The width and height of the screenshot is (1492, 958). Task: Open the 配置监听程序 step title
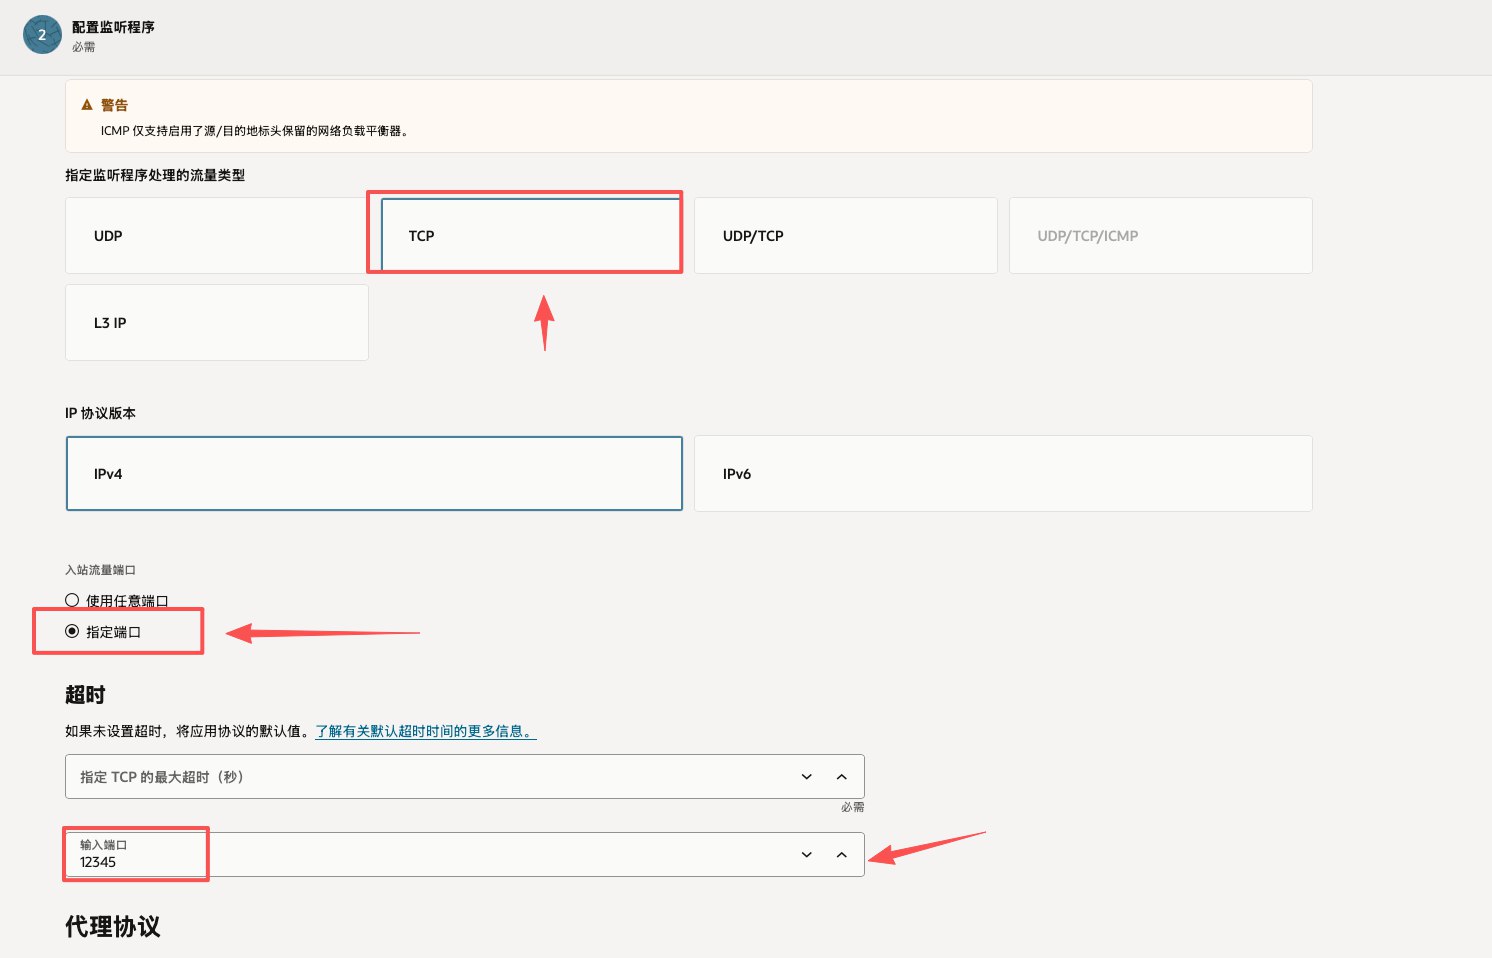tap(113, 27)
